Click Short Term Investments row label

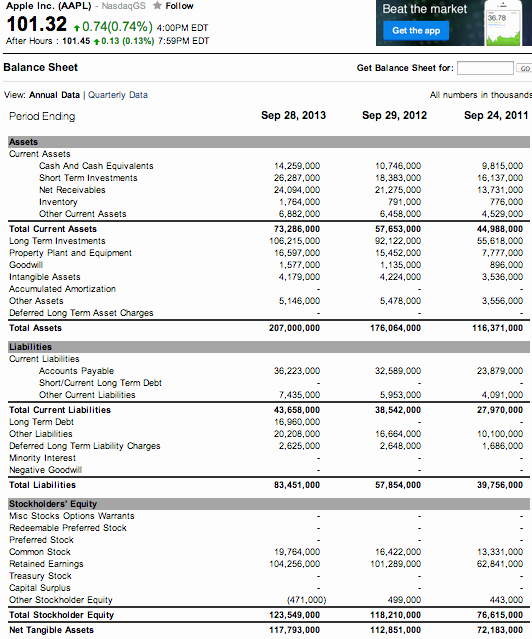88,178
